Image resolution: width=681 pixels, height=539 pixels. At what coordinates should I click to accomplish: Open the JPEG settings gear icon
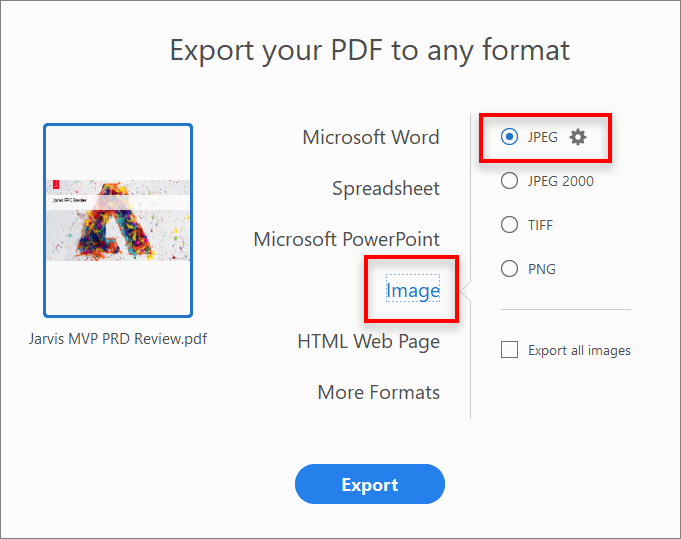click(578, 137)
